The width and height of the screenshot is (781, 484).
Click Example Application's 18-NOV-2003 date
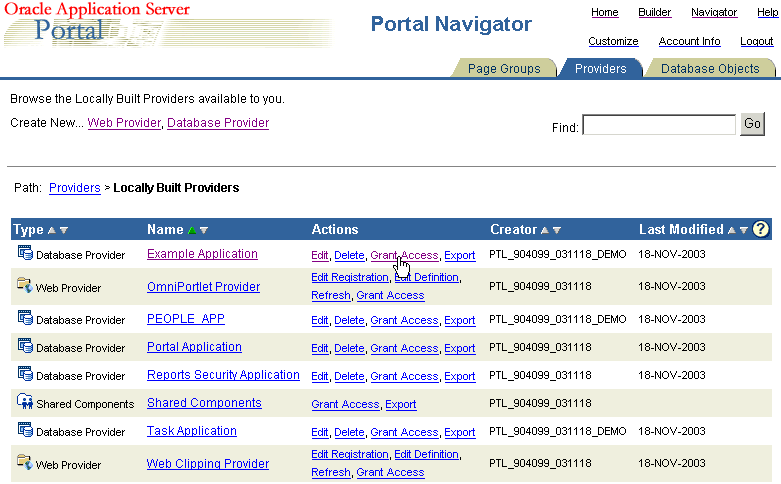[x=671, y=254]
